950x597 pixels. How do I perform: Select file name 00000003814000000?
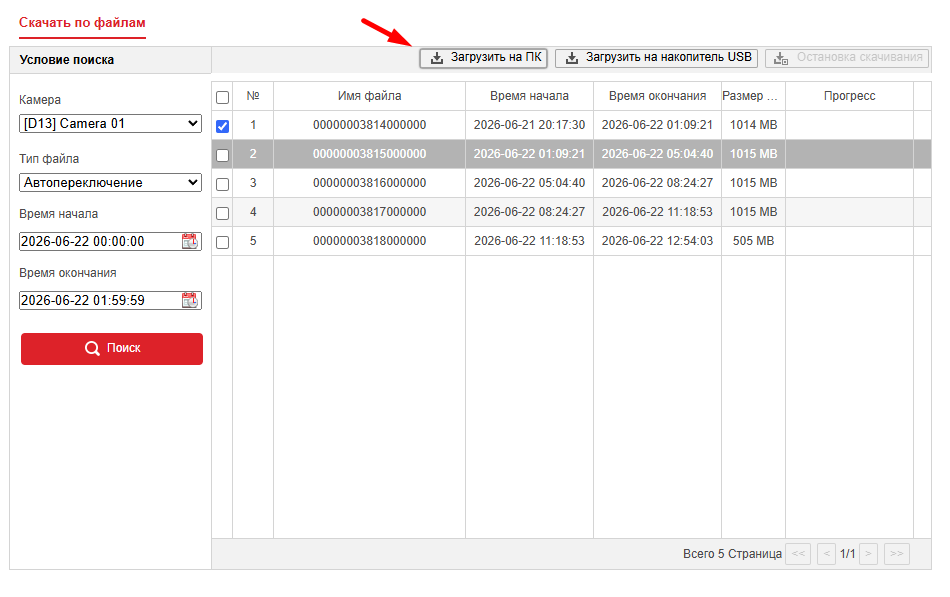point(370,125)
